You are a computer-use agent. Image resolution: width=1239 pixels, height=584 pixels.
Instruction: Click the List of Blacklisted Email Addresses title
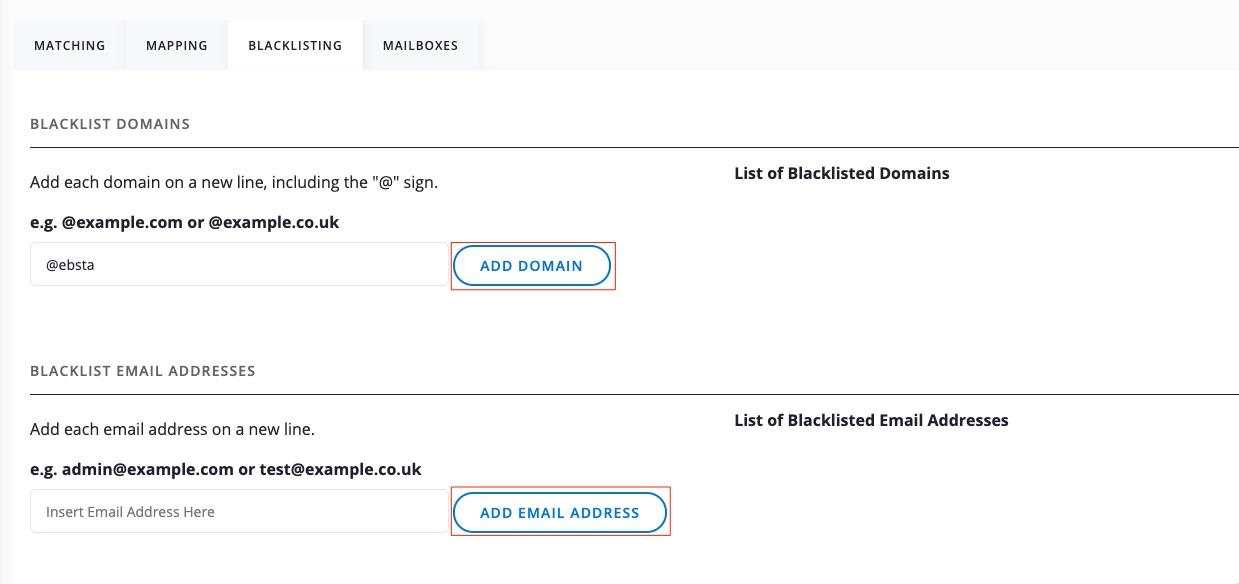871,421
